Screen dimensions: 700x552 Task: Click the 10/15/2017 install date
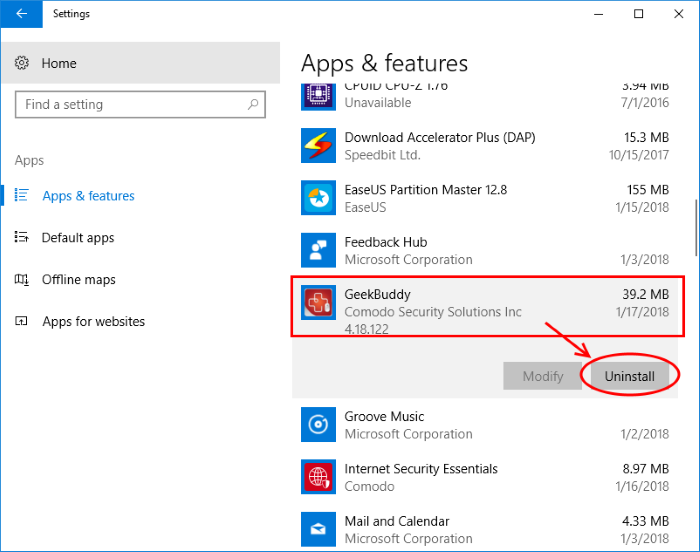639,155
